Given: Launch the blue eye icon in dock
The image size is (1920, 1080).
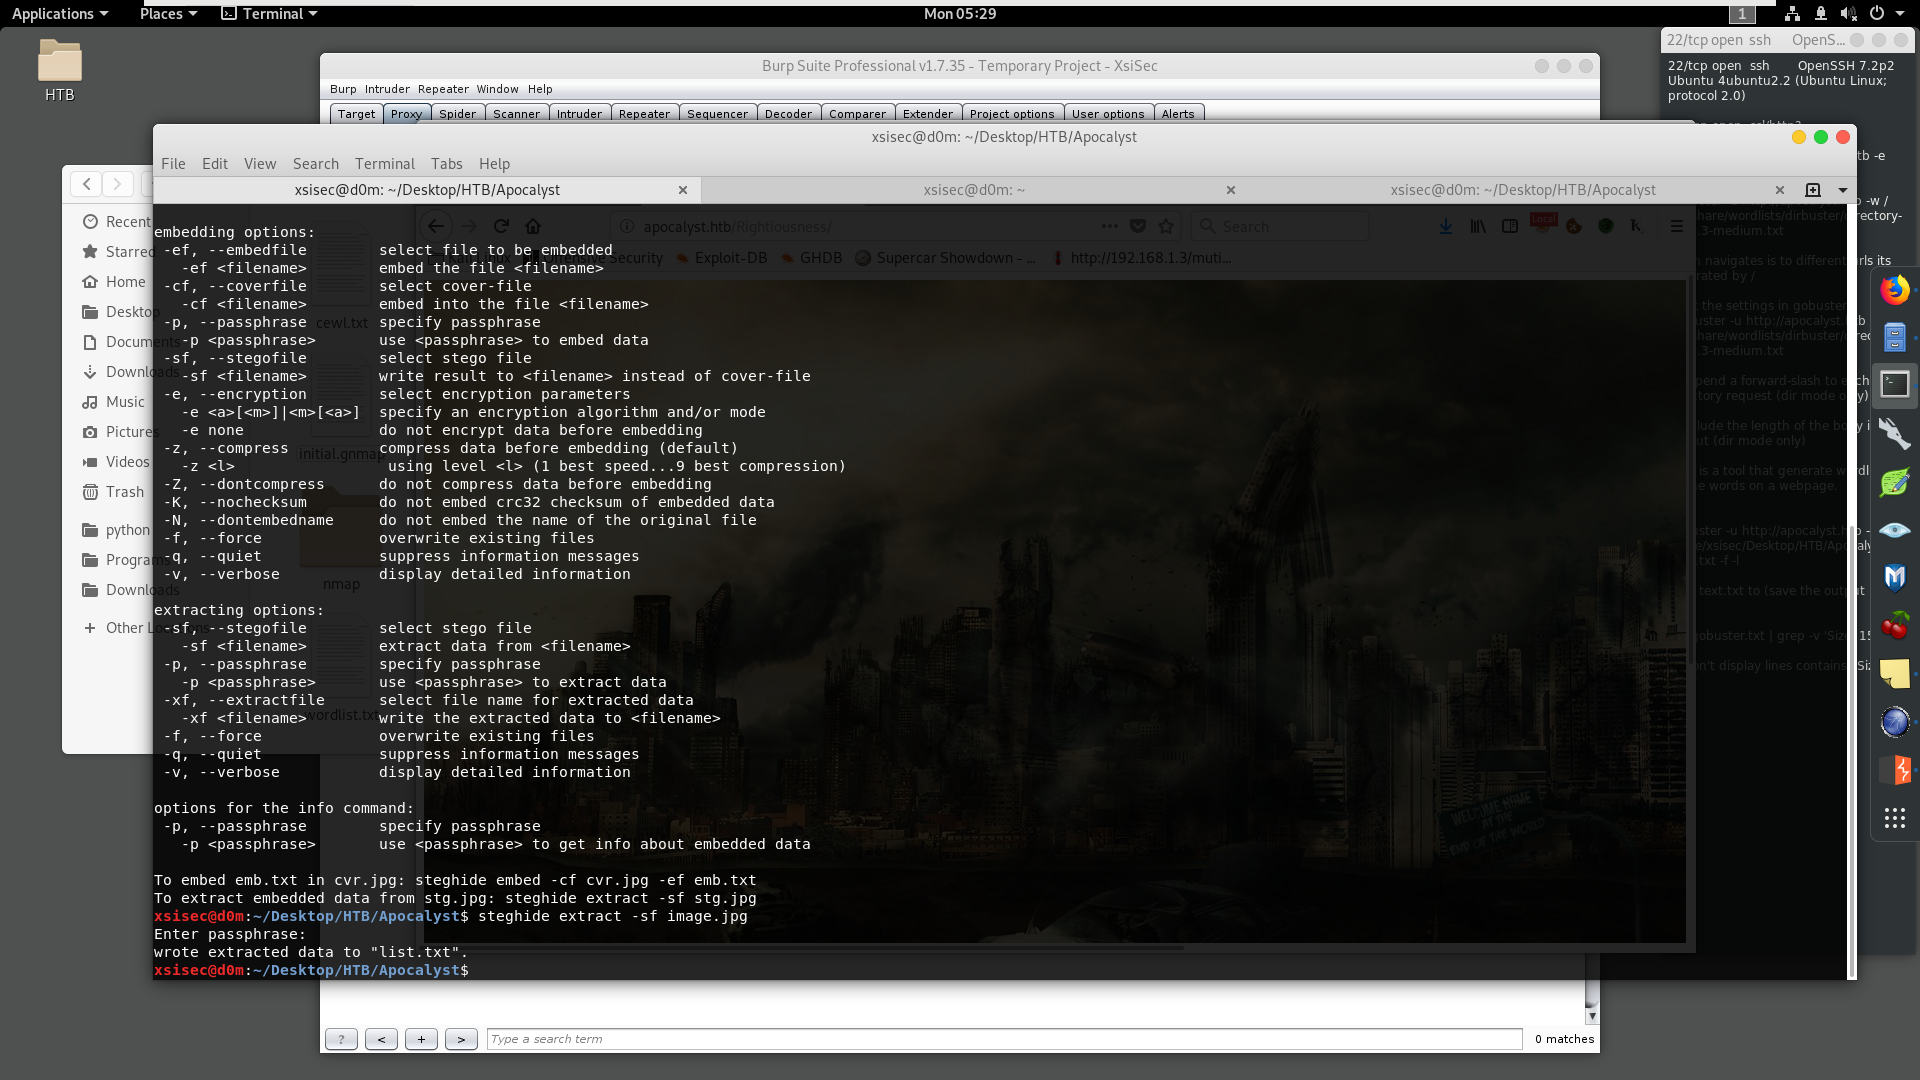Looking at the screenshot, I should pos(1894,530).
